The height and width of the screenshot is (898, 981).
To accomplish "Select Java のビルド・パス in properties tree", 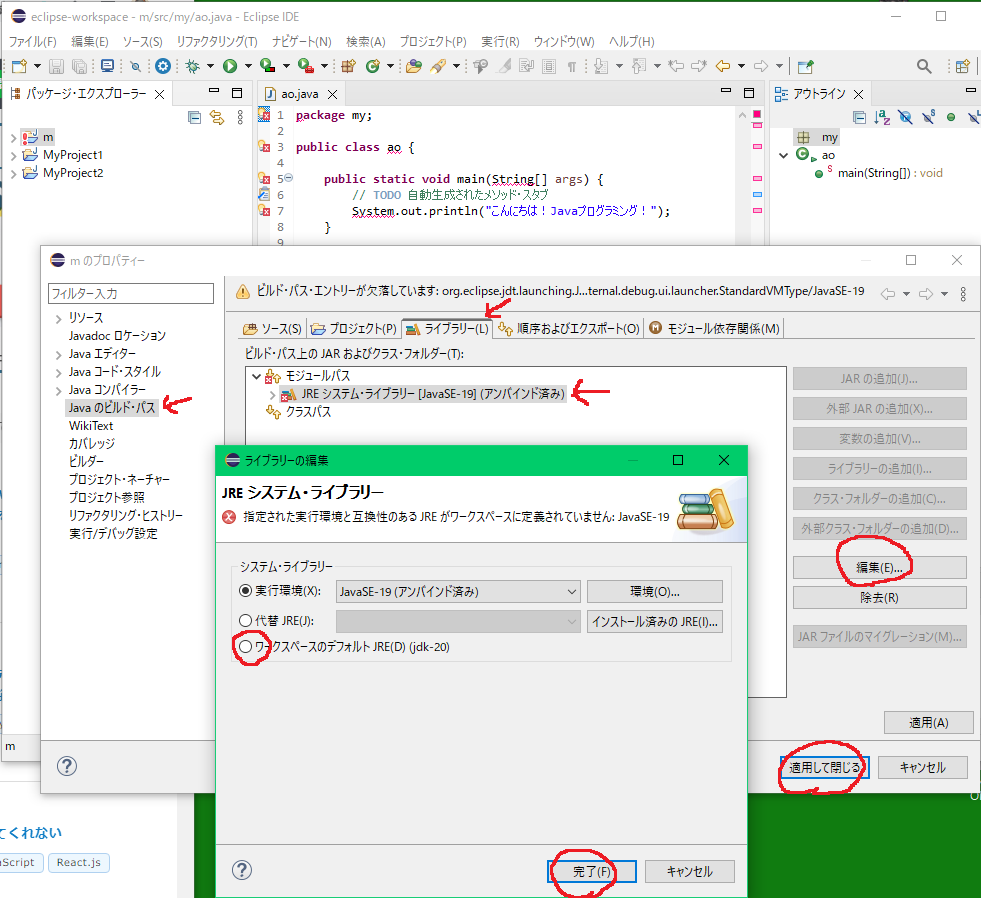I will tap(112, 408).
